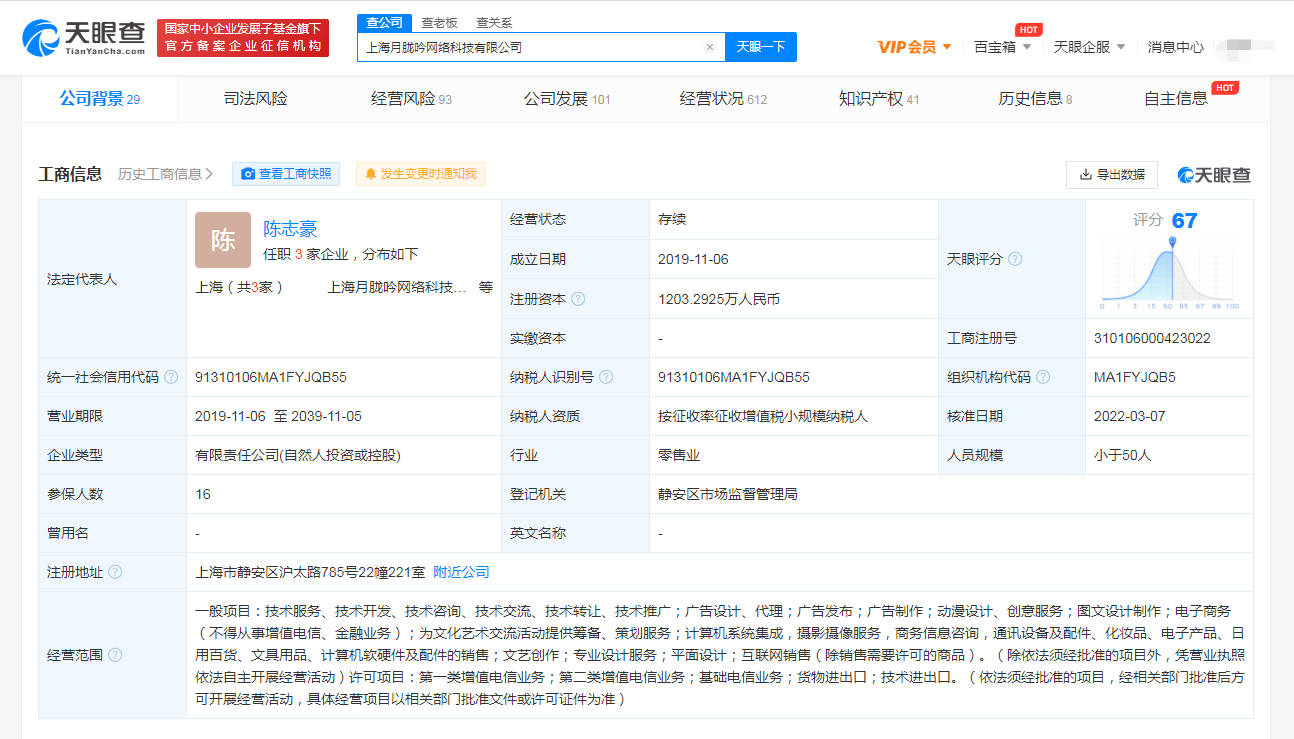Click 工商注册号 value 310106000423022
This screenshot has height=739, width=1294.
[x=1152, y=338]
